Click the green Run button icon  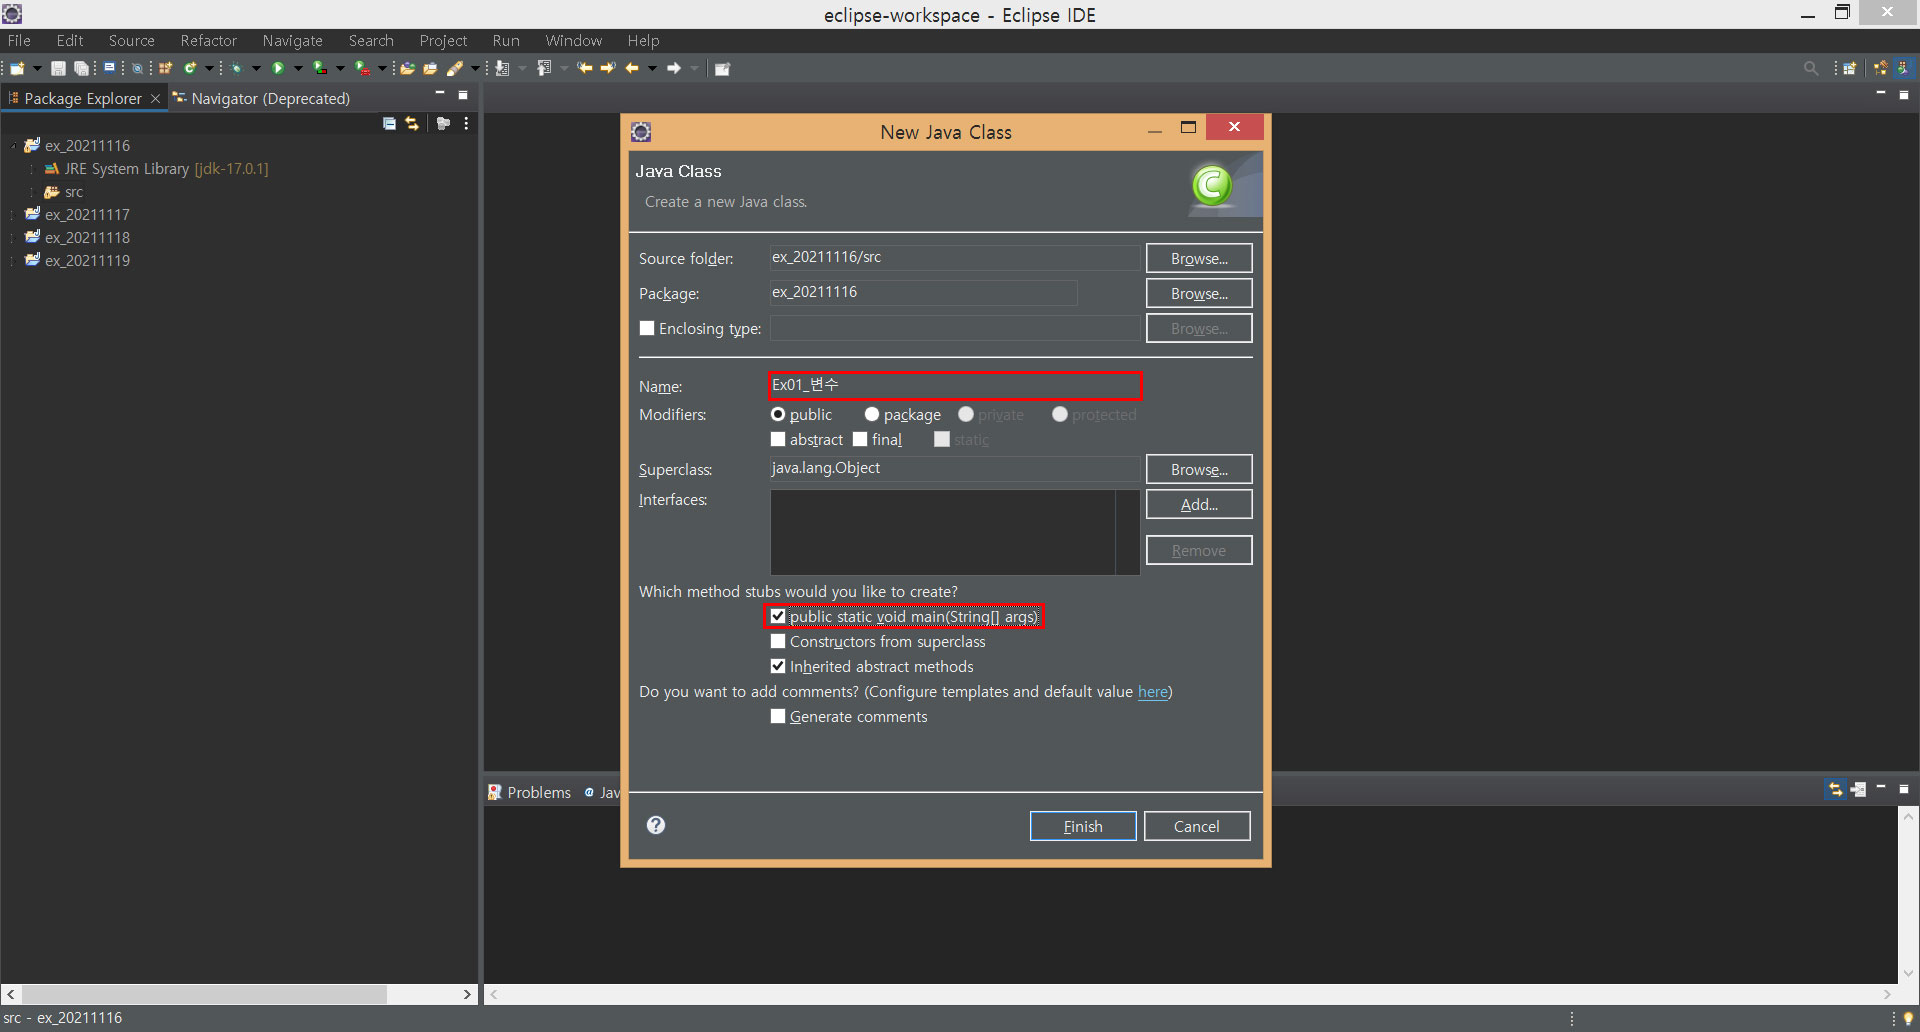point(278,68)
